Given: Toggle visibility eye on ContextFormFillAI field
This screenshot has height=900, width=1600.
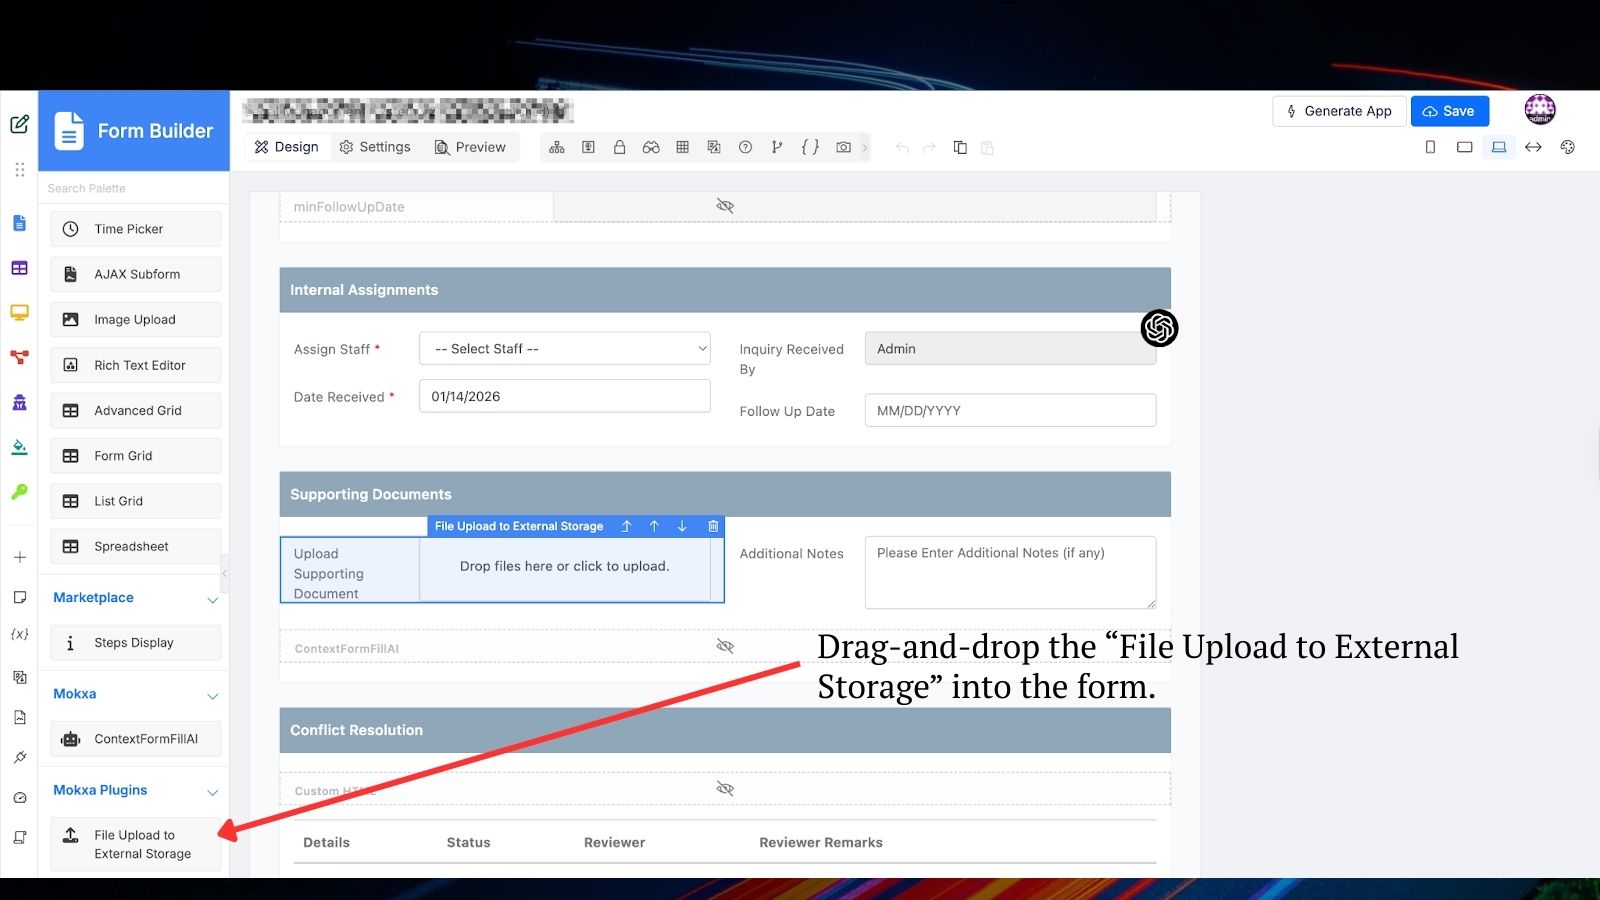Looking at the screenshot, I should click(725, 647).
